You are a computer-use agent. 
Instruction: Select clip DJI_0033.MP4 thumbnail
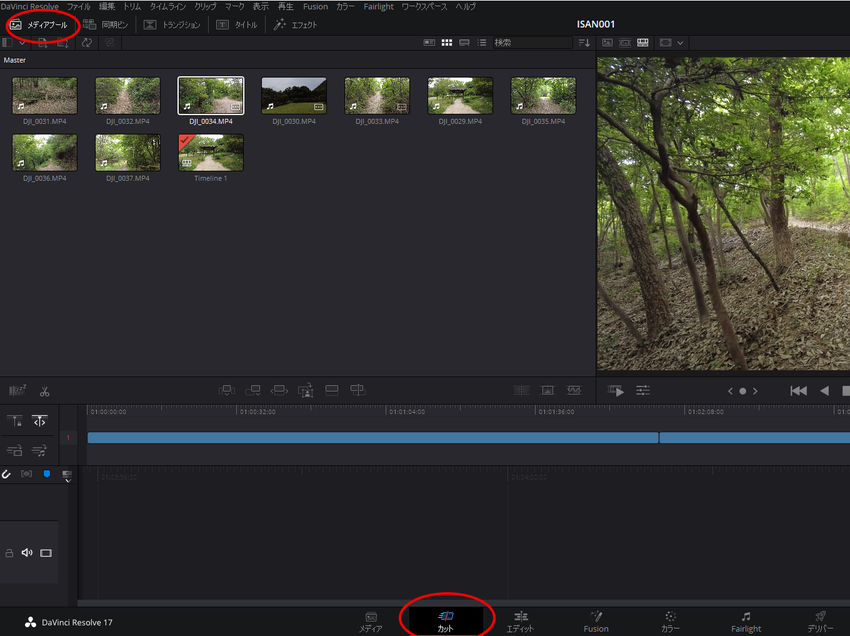(377, 95)
